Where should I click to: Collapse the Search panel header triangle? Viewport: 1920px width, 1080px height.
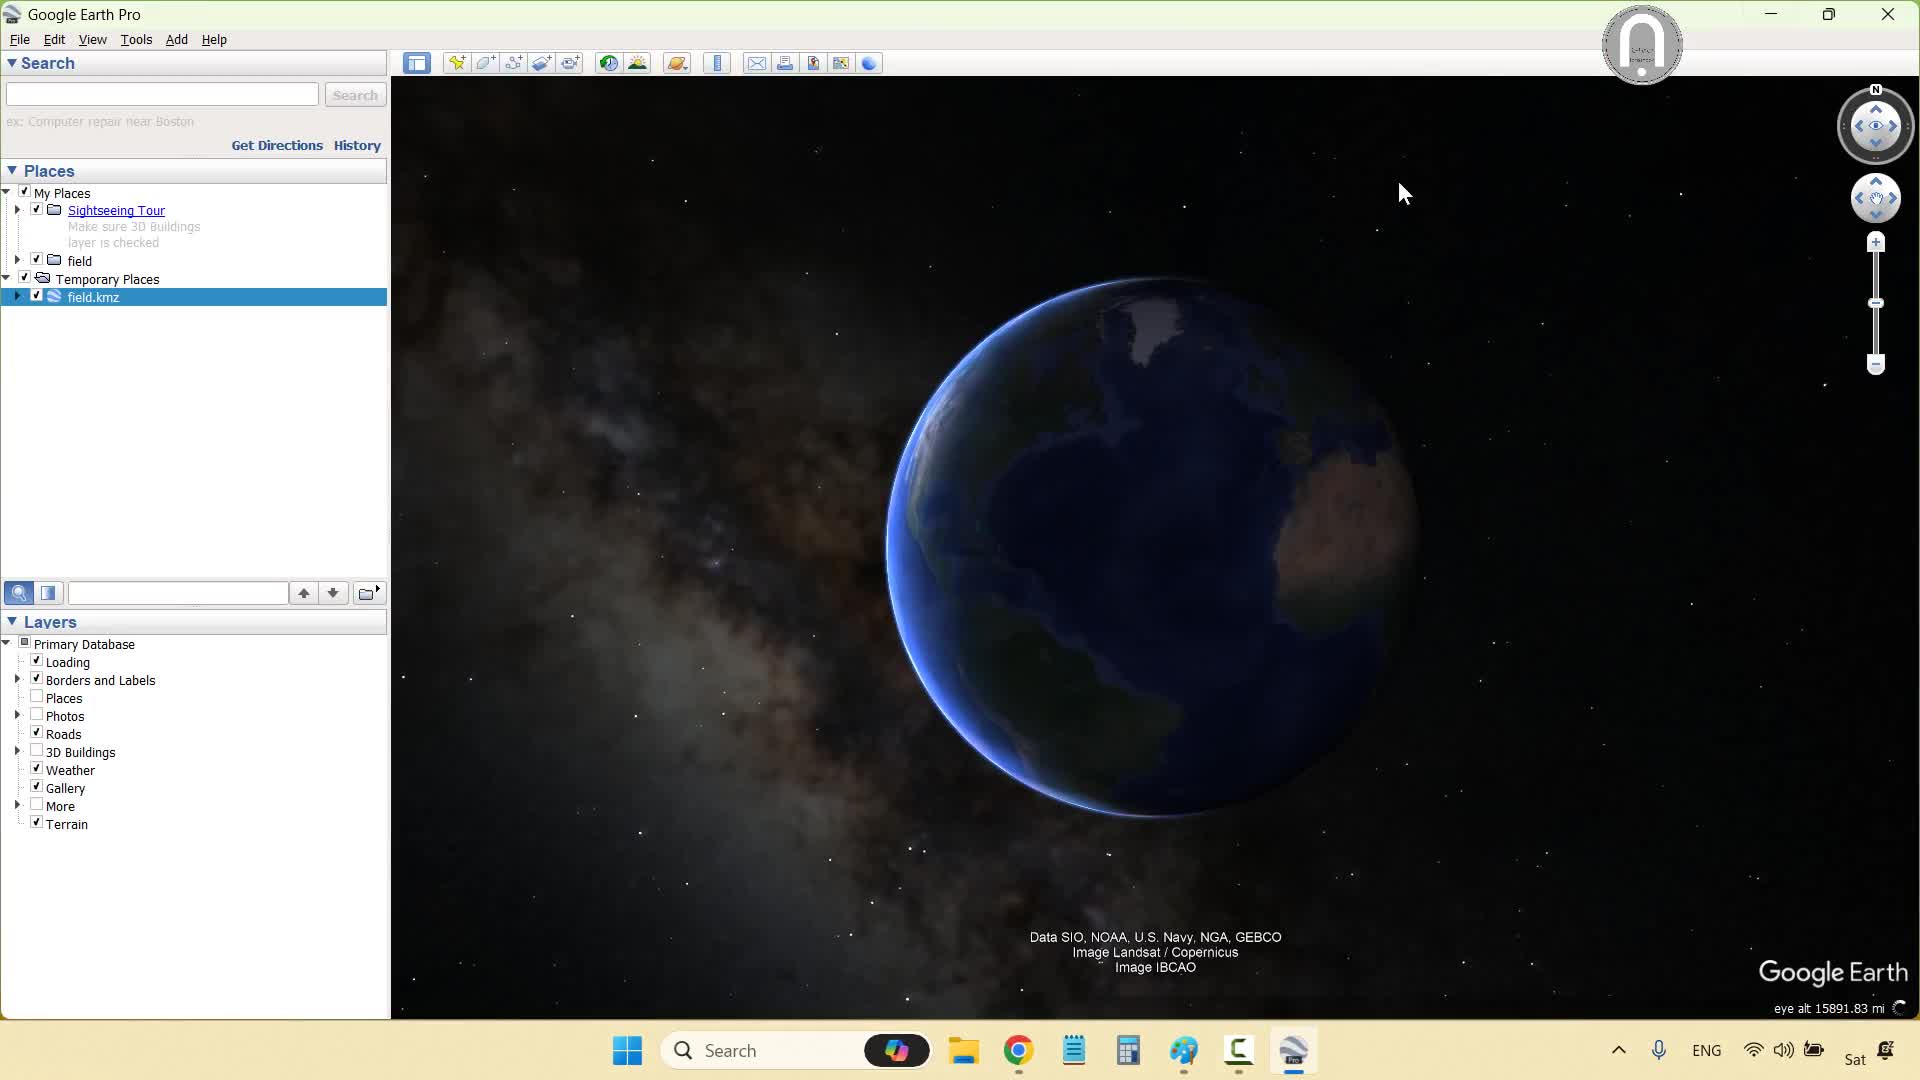tap(12, 63)
